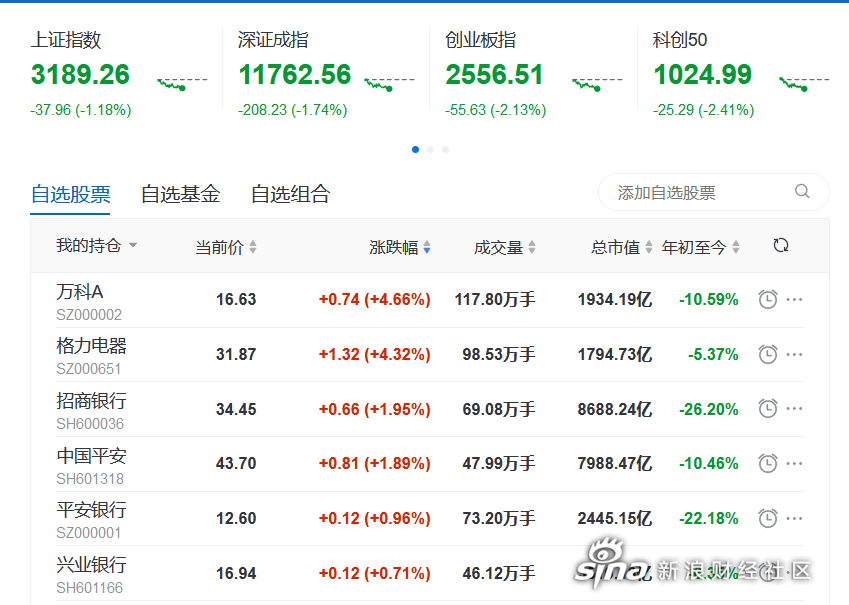The width and height of the screenshot is (849, 605).
Task: Sort by 涨跌幅 column arrows
Action: tap(427, 247)
